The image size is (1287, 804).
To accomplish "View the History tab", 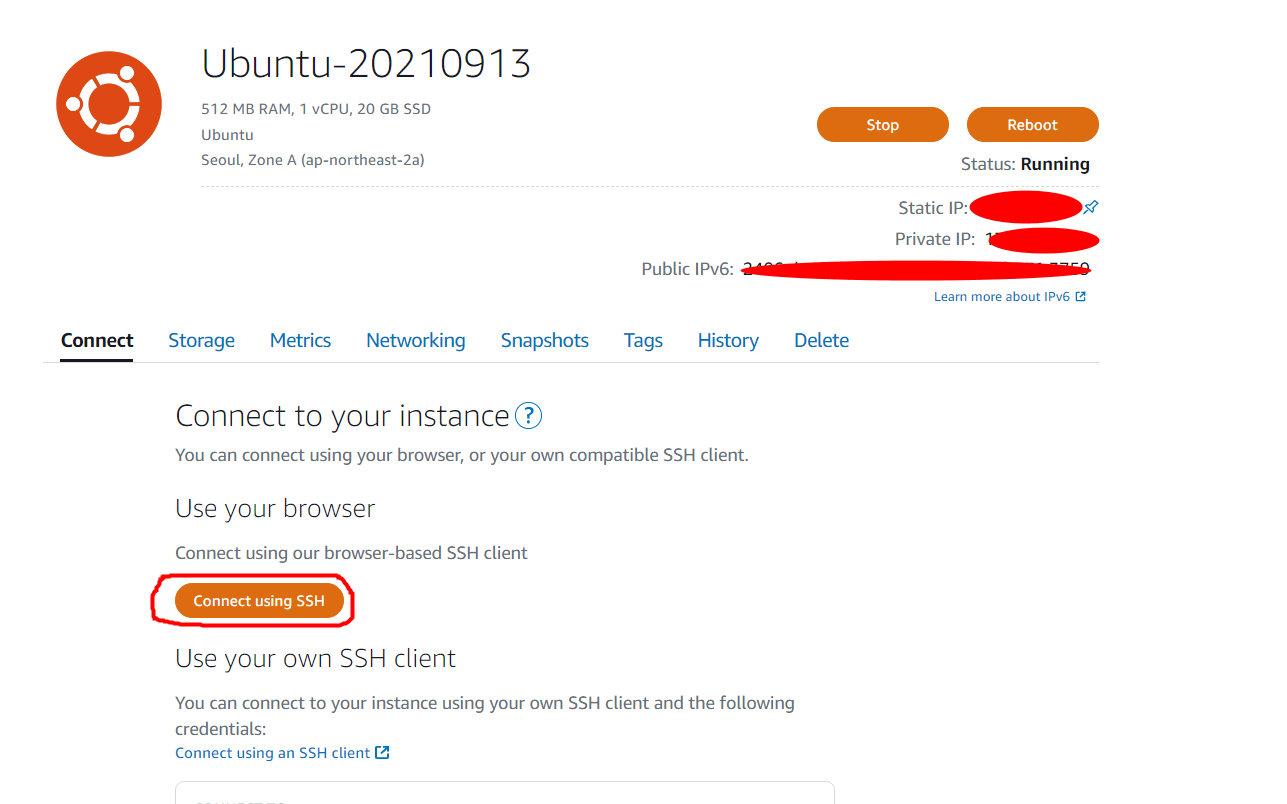I will [728, 340].
